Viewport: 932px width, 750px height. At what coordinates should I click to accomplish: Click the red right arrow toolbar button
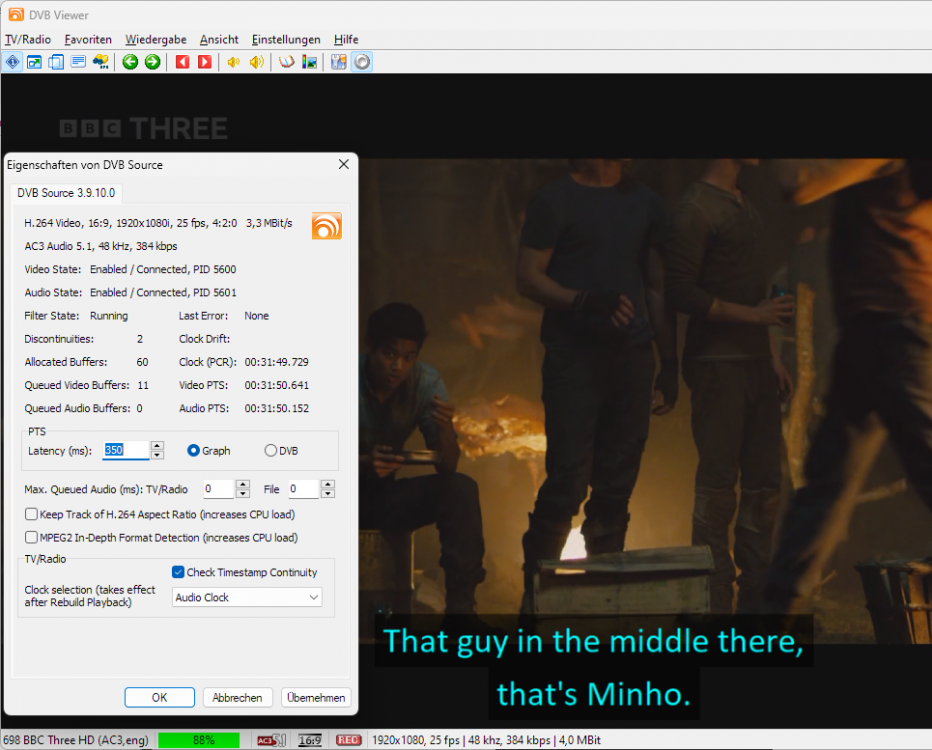(x=204, y=62)
